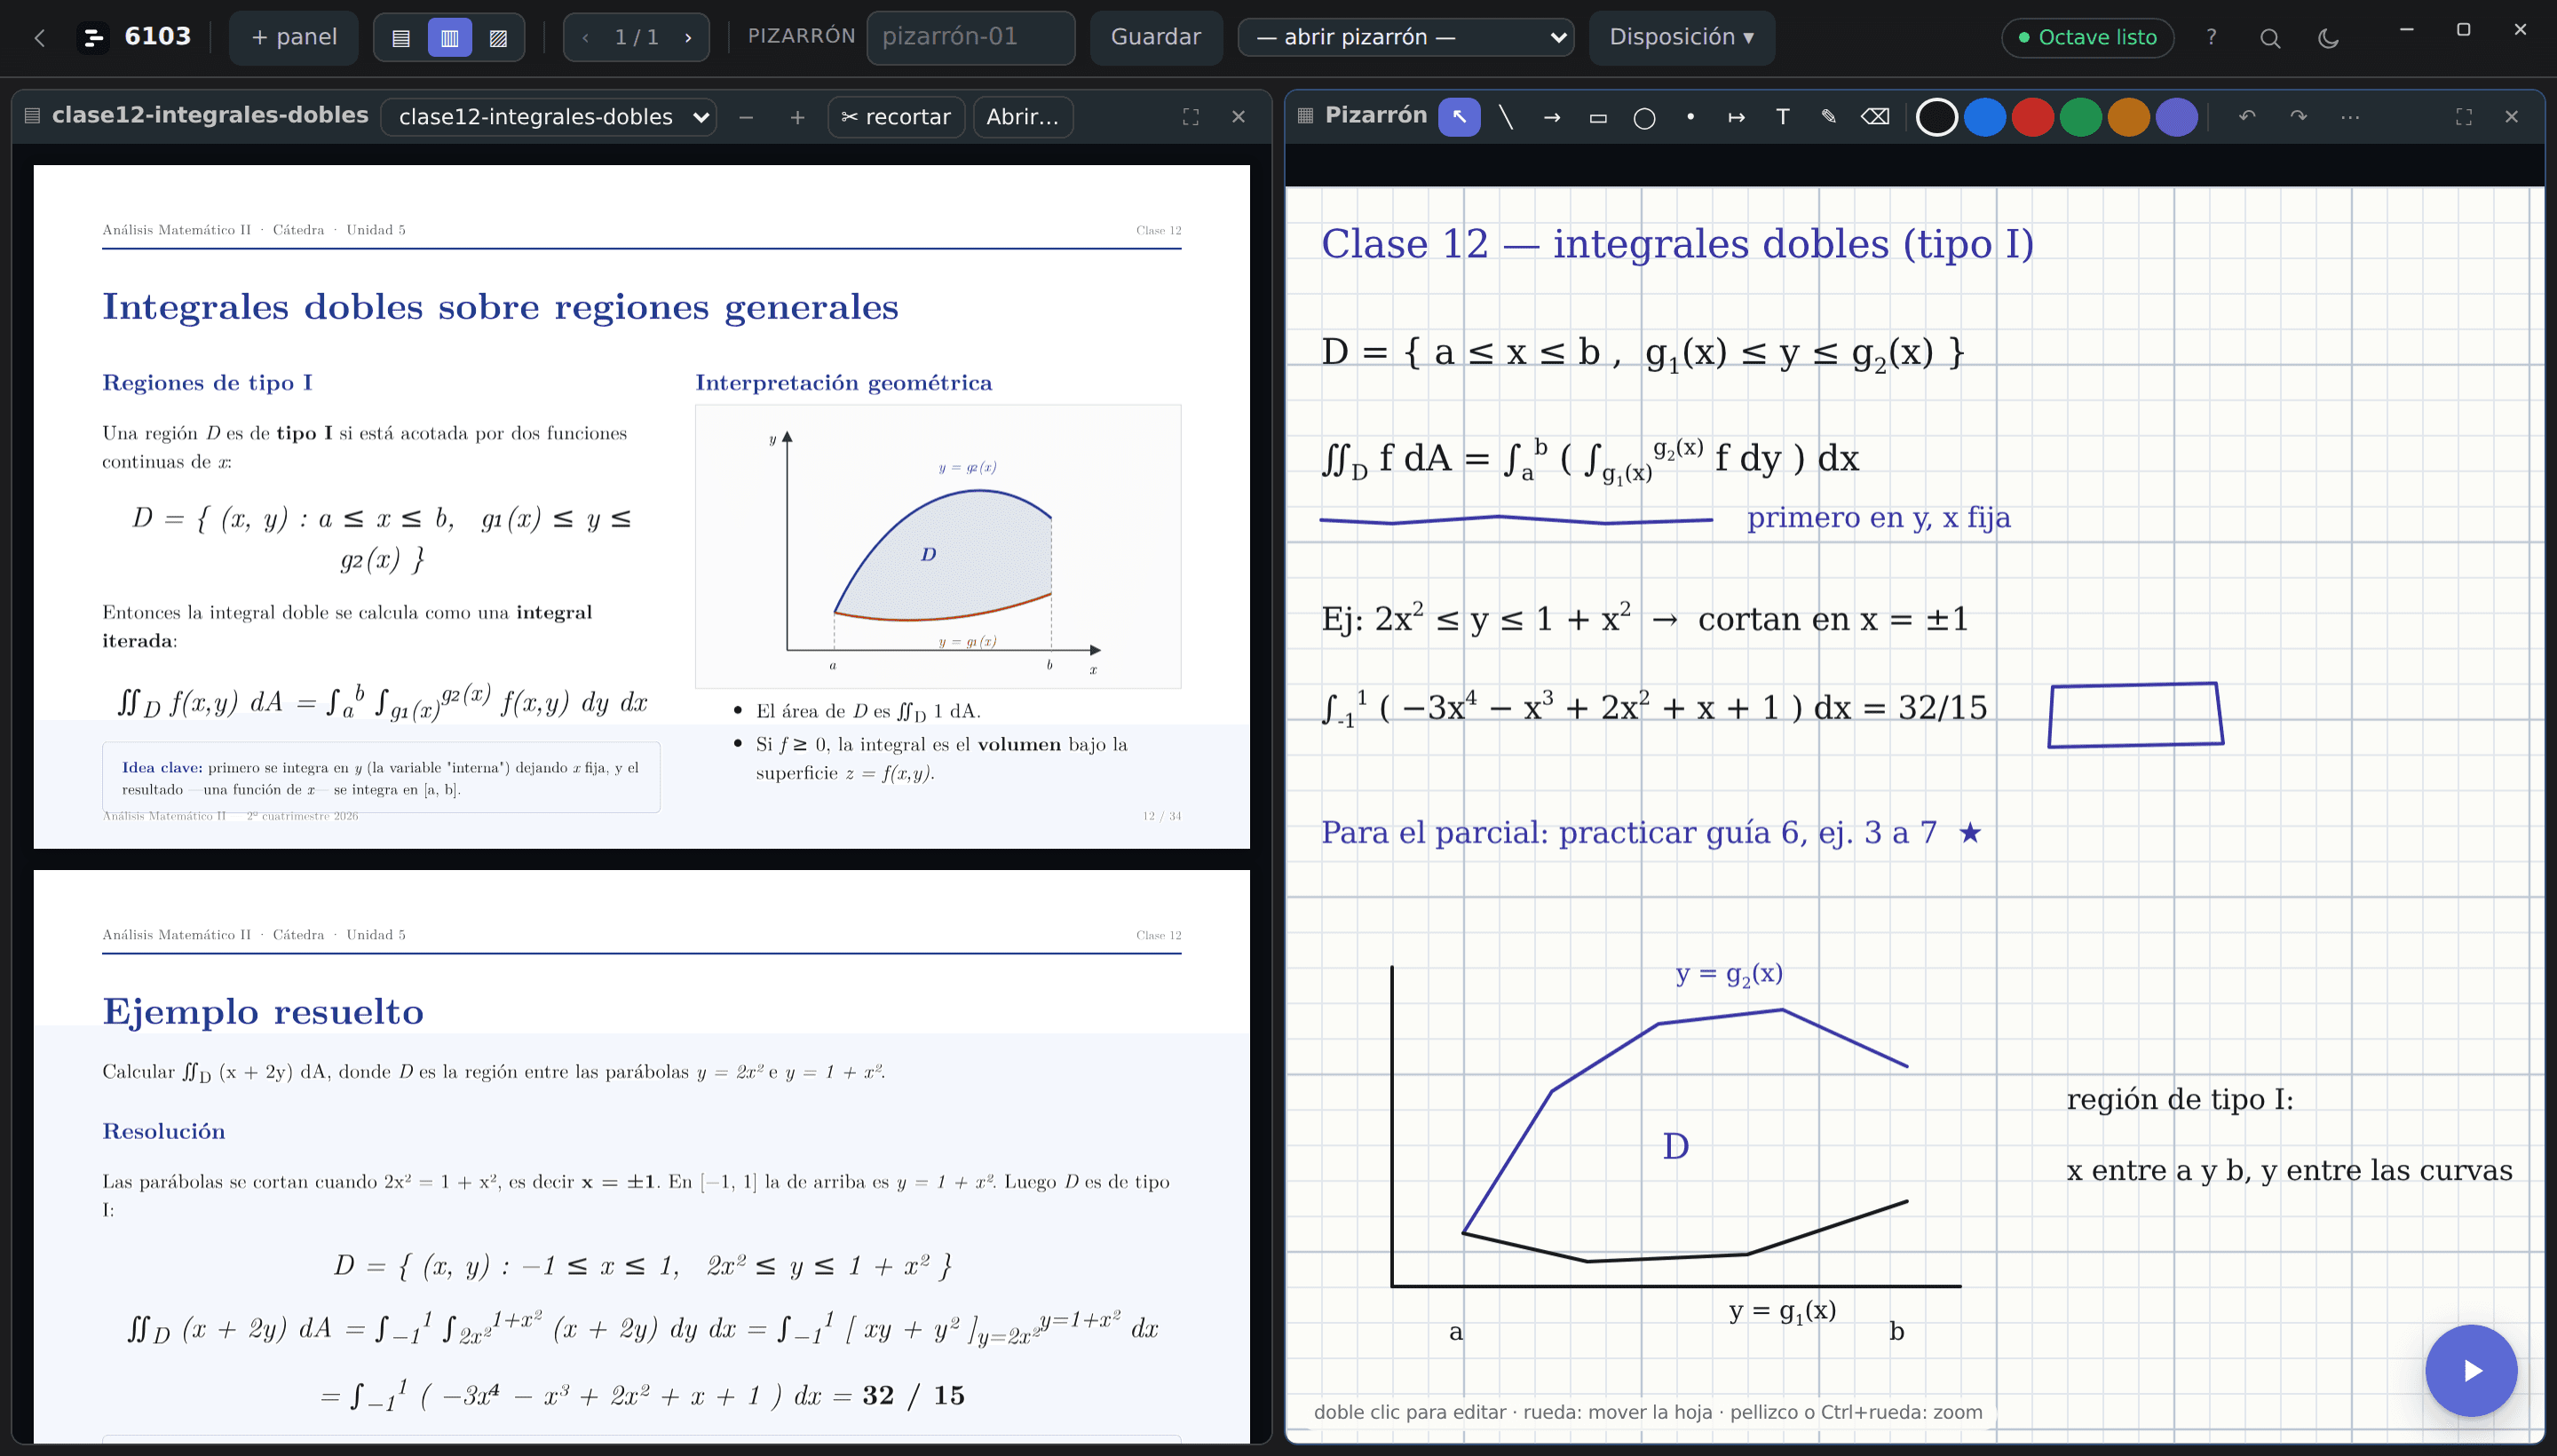Screen dimensions: 2557x1456
Task: Pick the red color swatch
Action: click(x=2033, y=117)
